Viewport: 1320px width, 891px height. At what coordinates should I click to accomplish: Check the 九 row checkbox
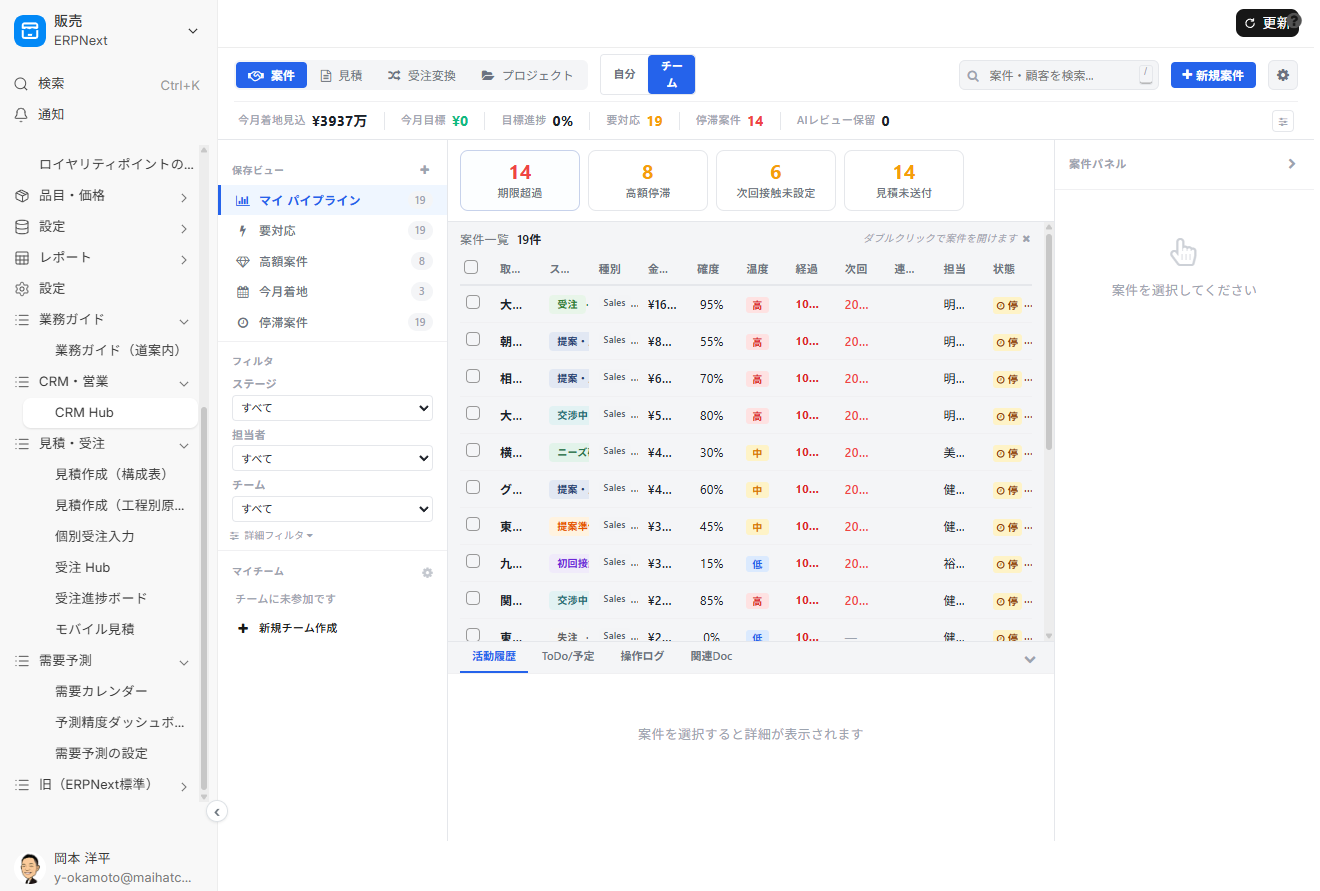coord(473,561)
